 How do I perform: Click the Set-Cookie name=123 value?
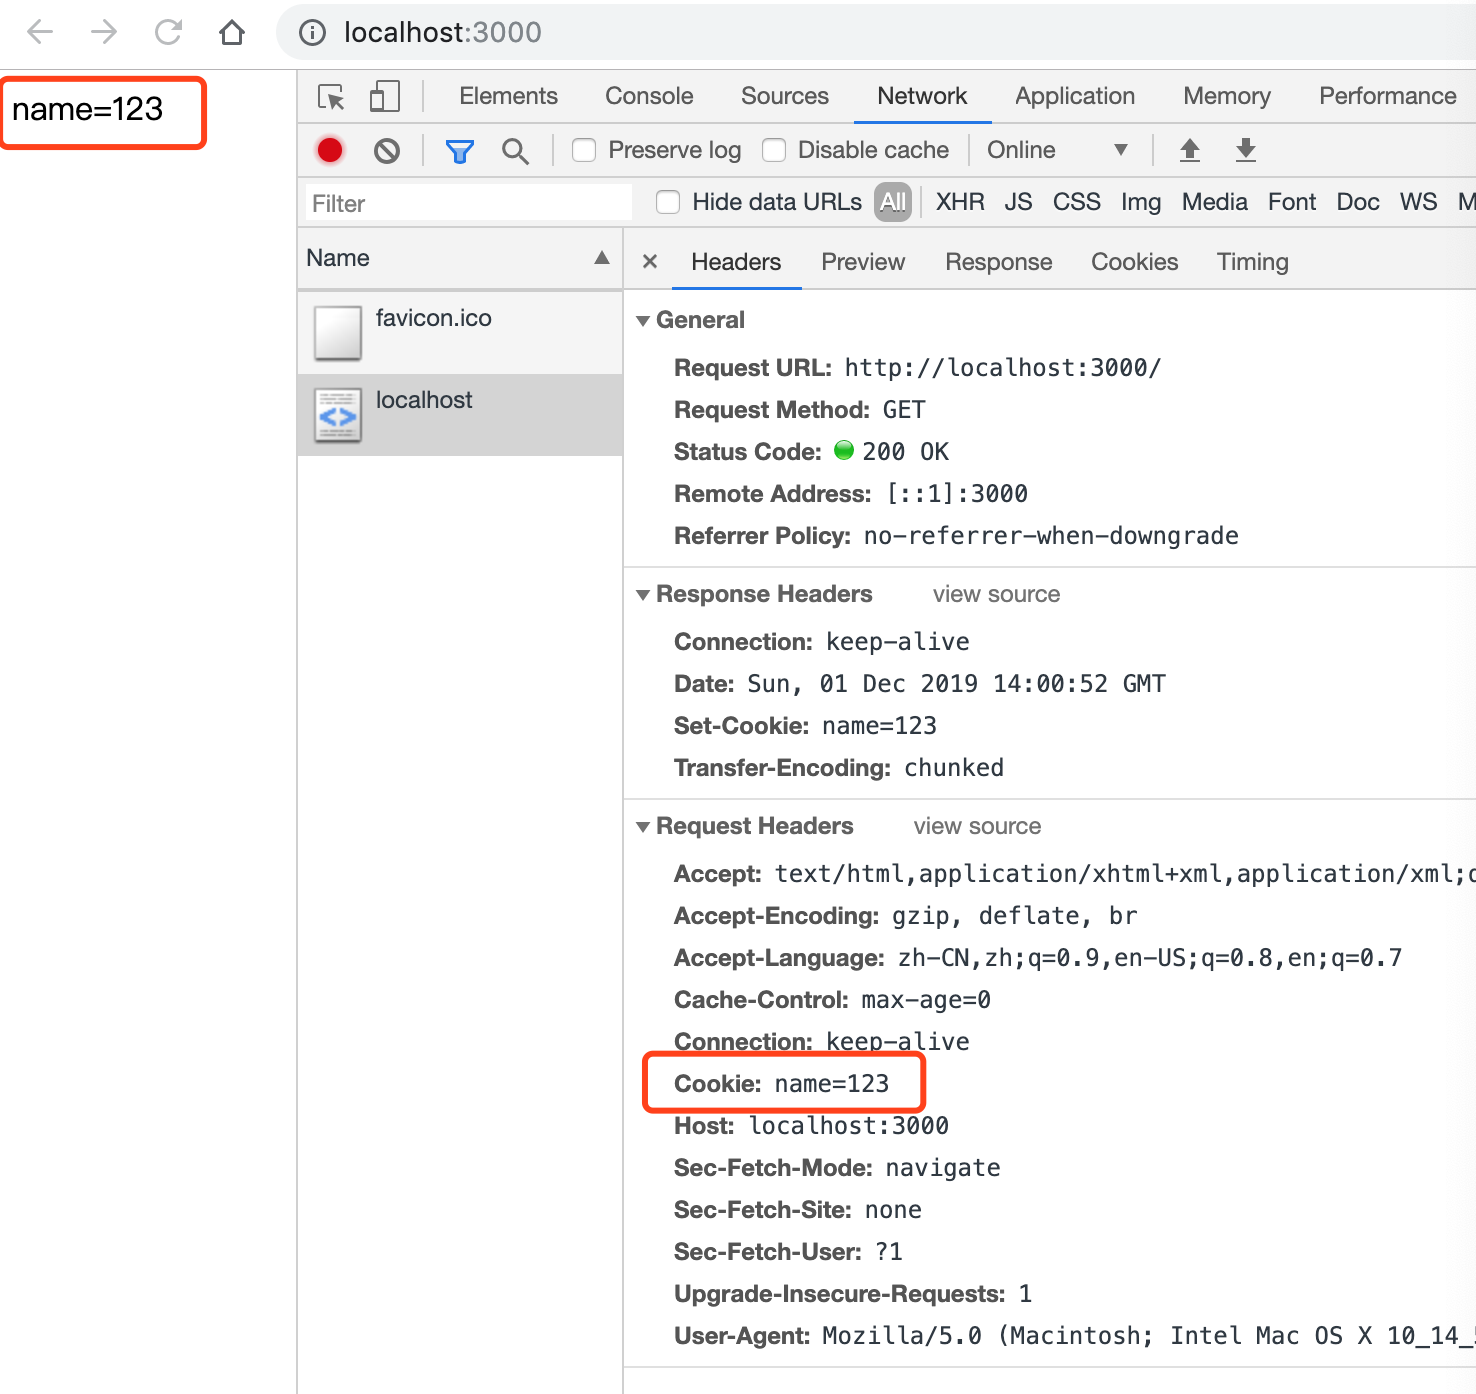[880, 726]
